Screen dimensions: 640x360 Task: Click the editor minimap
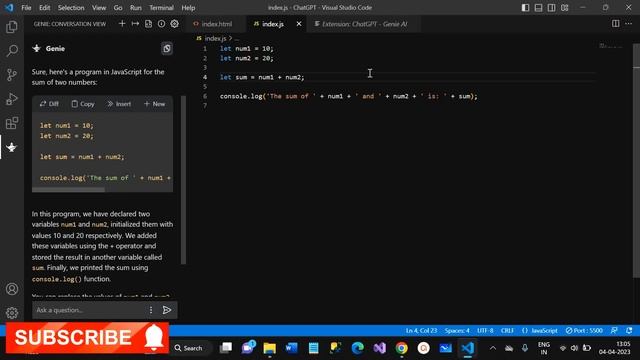pyautogui.click(x=611, y=46)
